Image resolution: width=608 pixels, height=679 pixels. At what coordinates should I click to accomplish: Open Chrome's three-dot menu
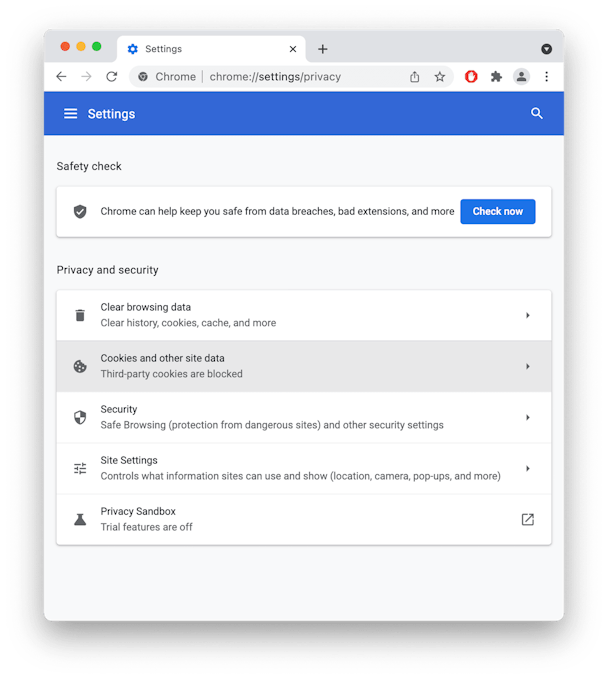click(547, 77)
